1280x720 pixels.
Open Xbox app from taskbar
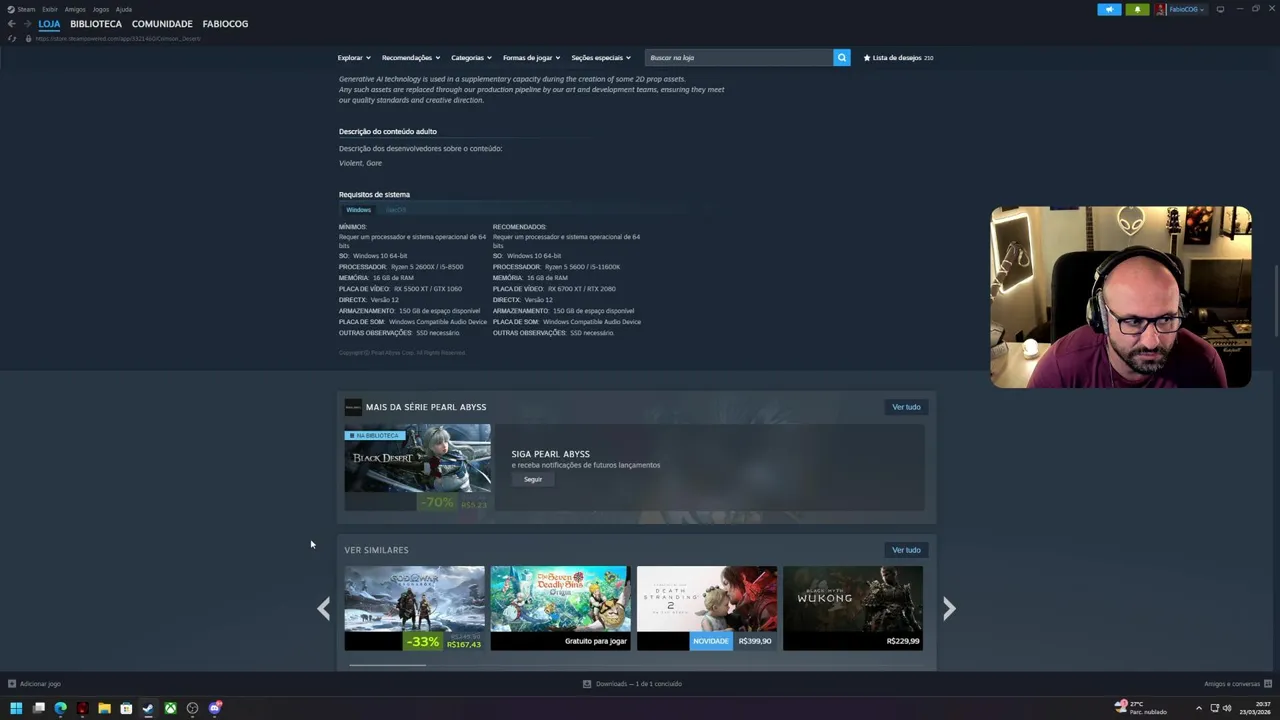171,708
